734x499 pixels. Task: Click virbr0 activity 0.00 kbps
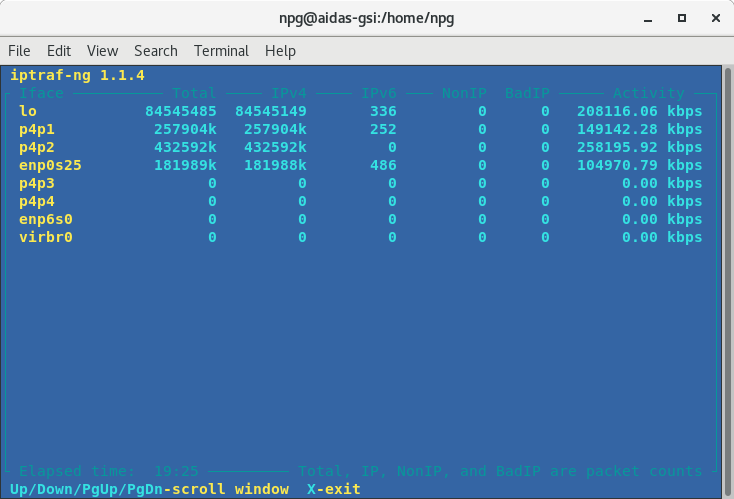pyautogui.click(x=662, y=237)
